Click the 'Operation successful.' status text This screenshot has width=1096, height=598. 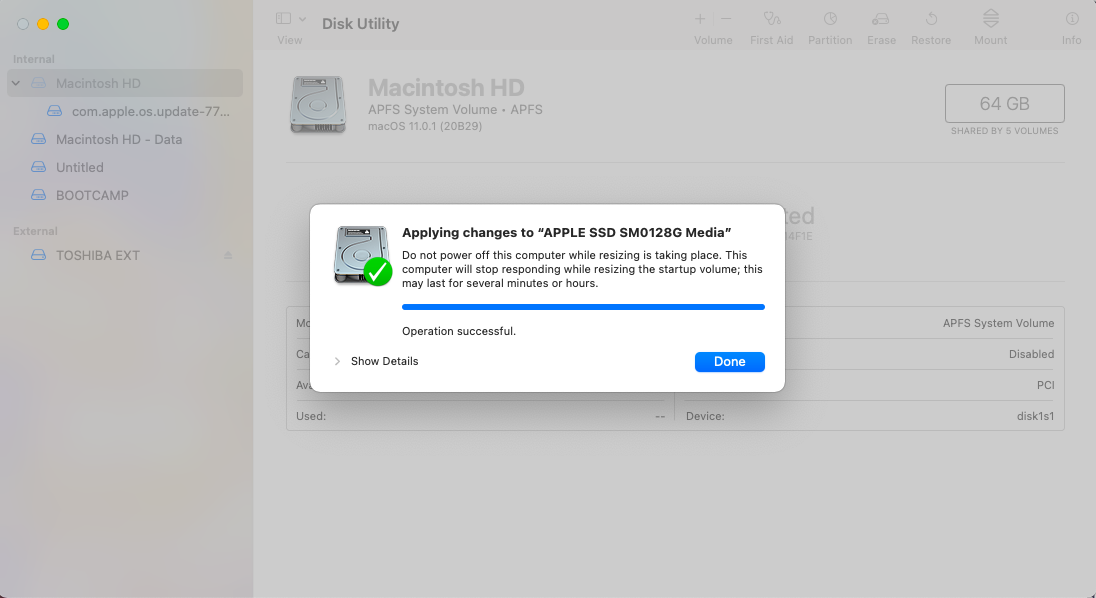coord(459,331)
